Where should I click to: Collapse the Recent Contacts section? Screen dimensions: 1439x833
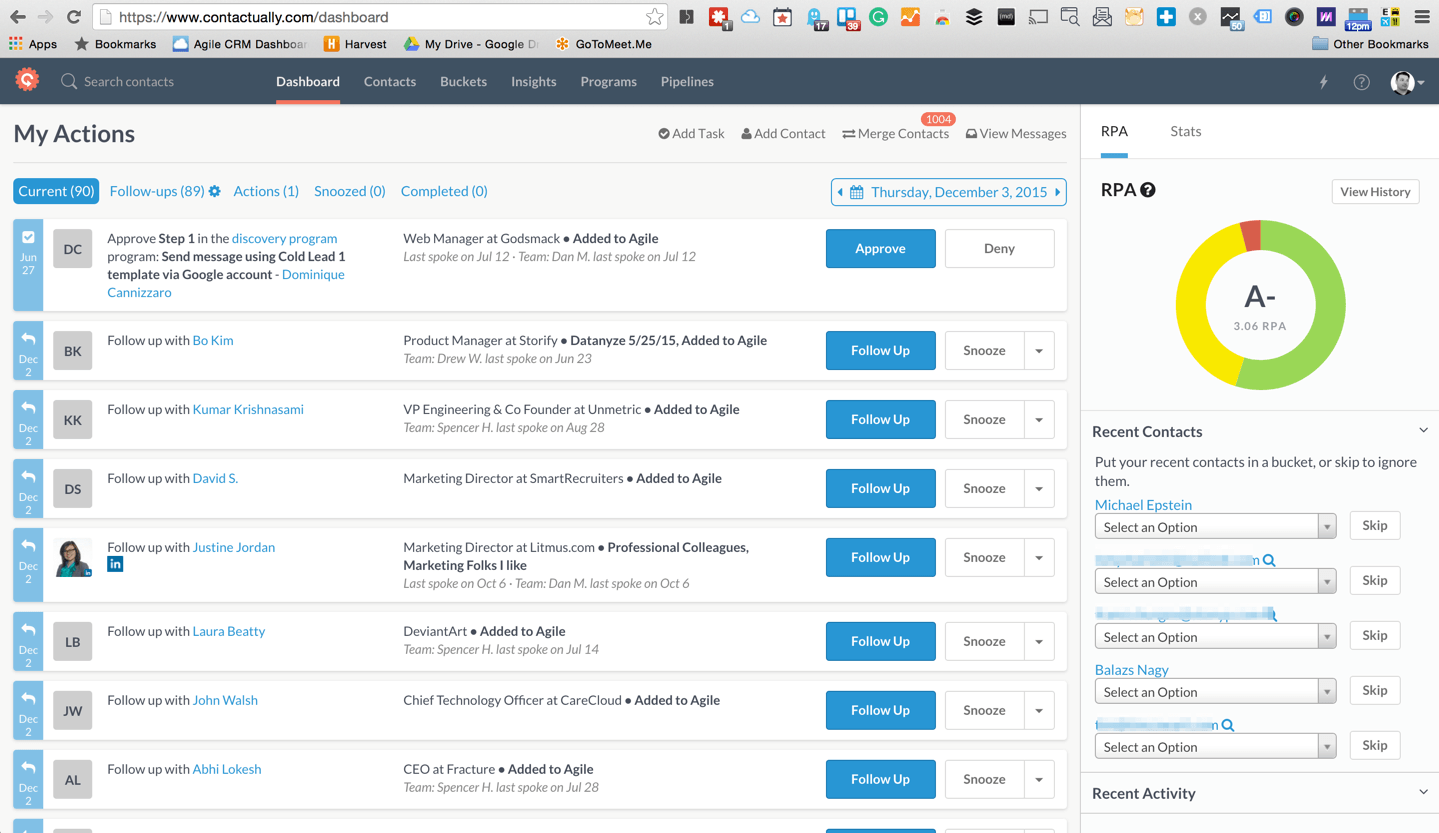pyautogui.click(x=1423, y=431)
